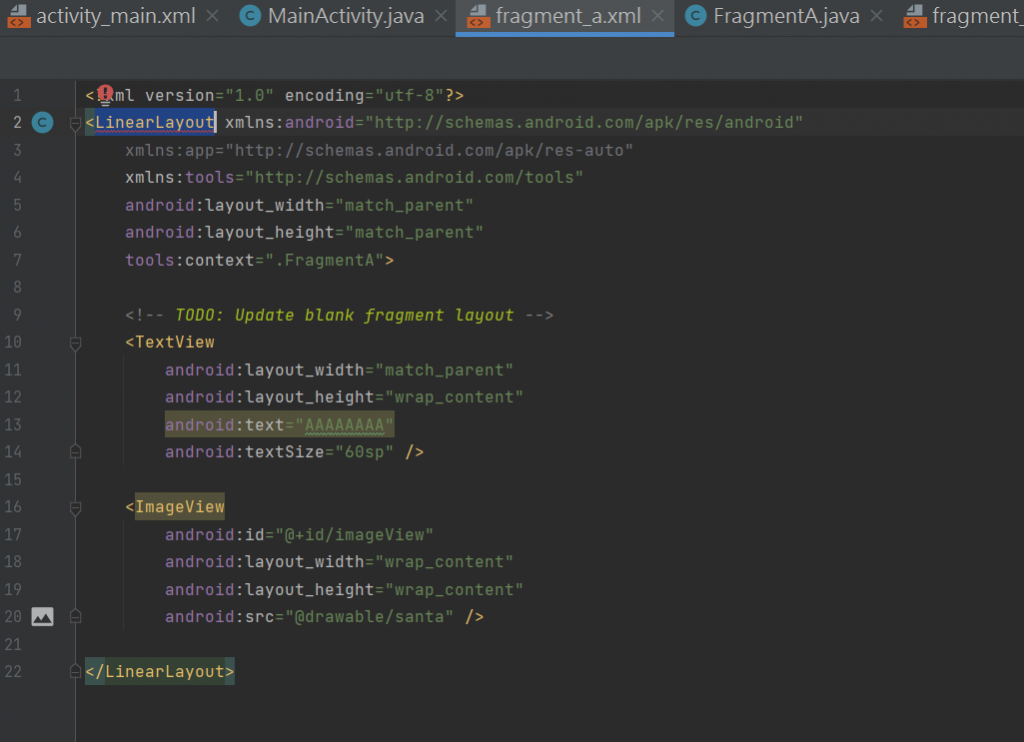Click the class icon on MainActivity.java tab
The image size is (1024, 742).
pos(250,16)
